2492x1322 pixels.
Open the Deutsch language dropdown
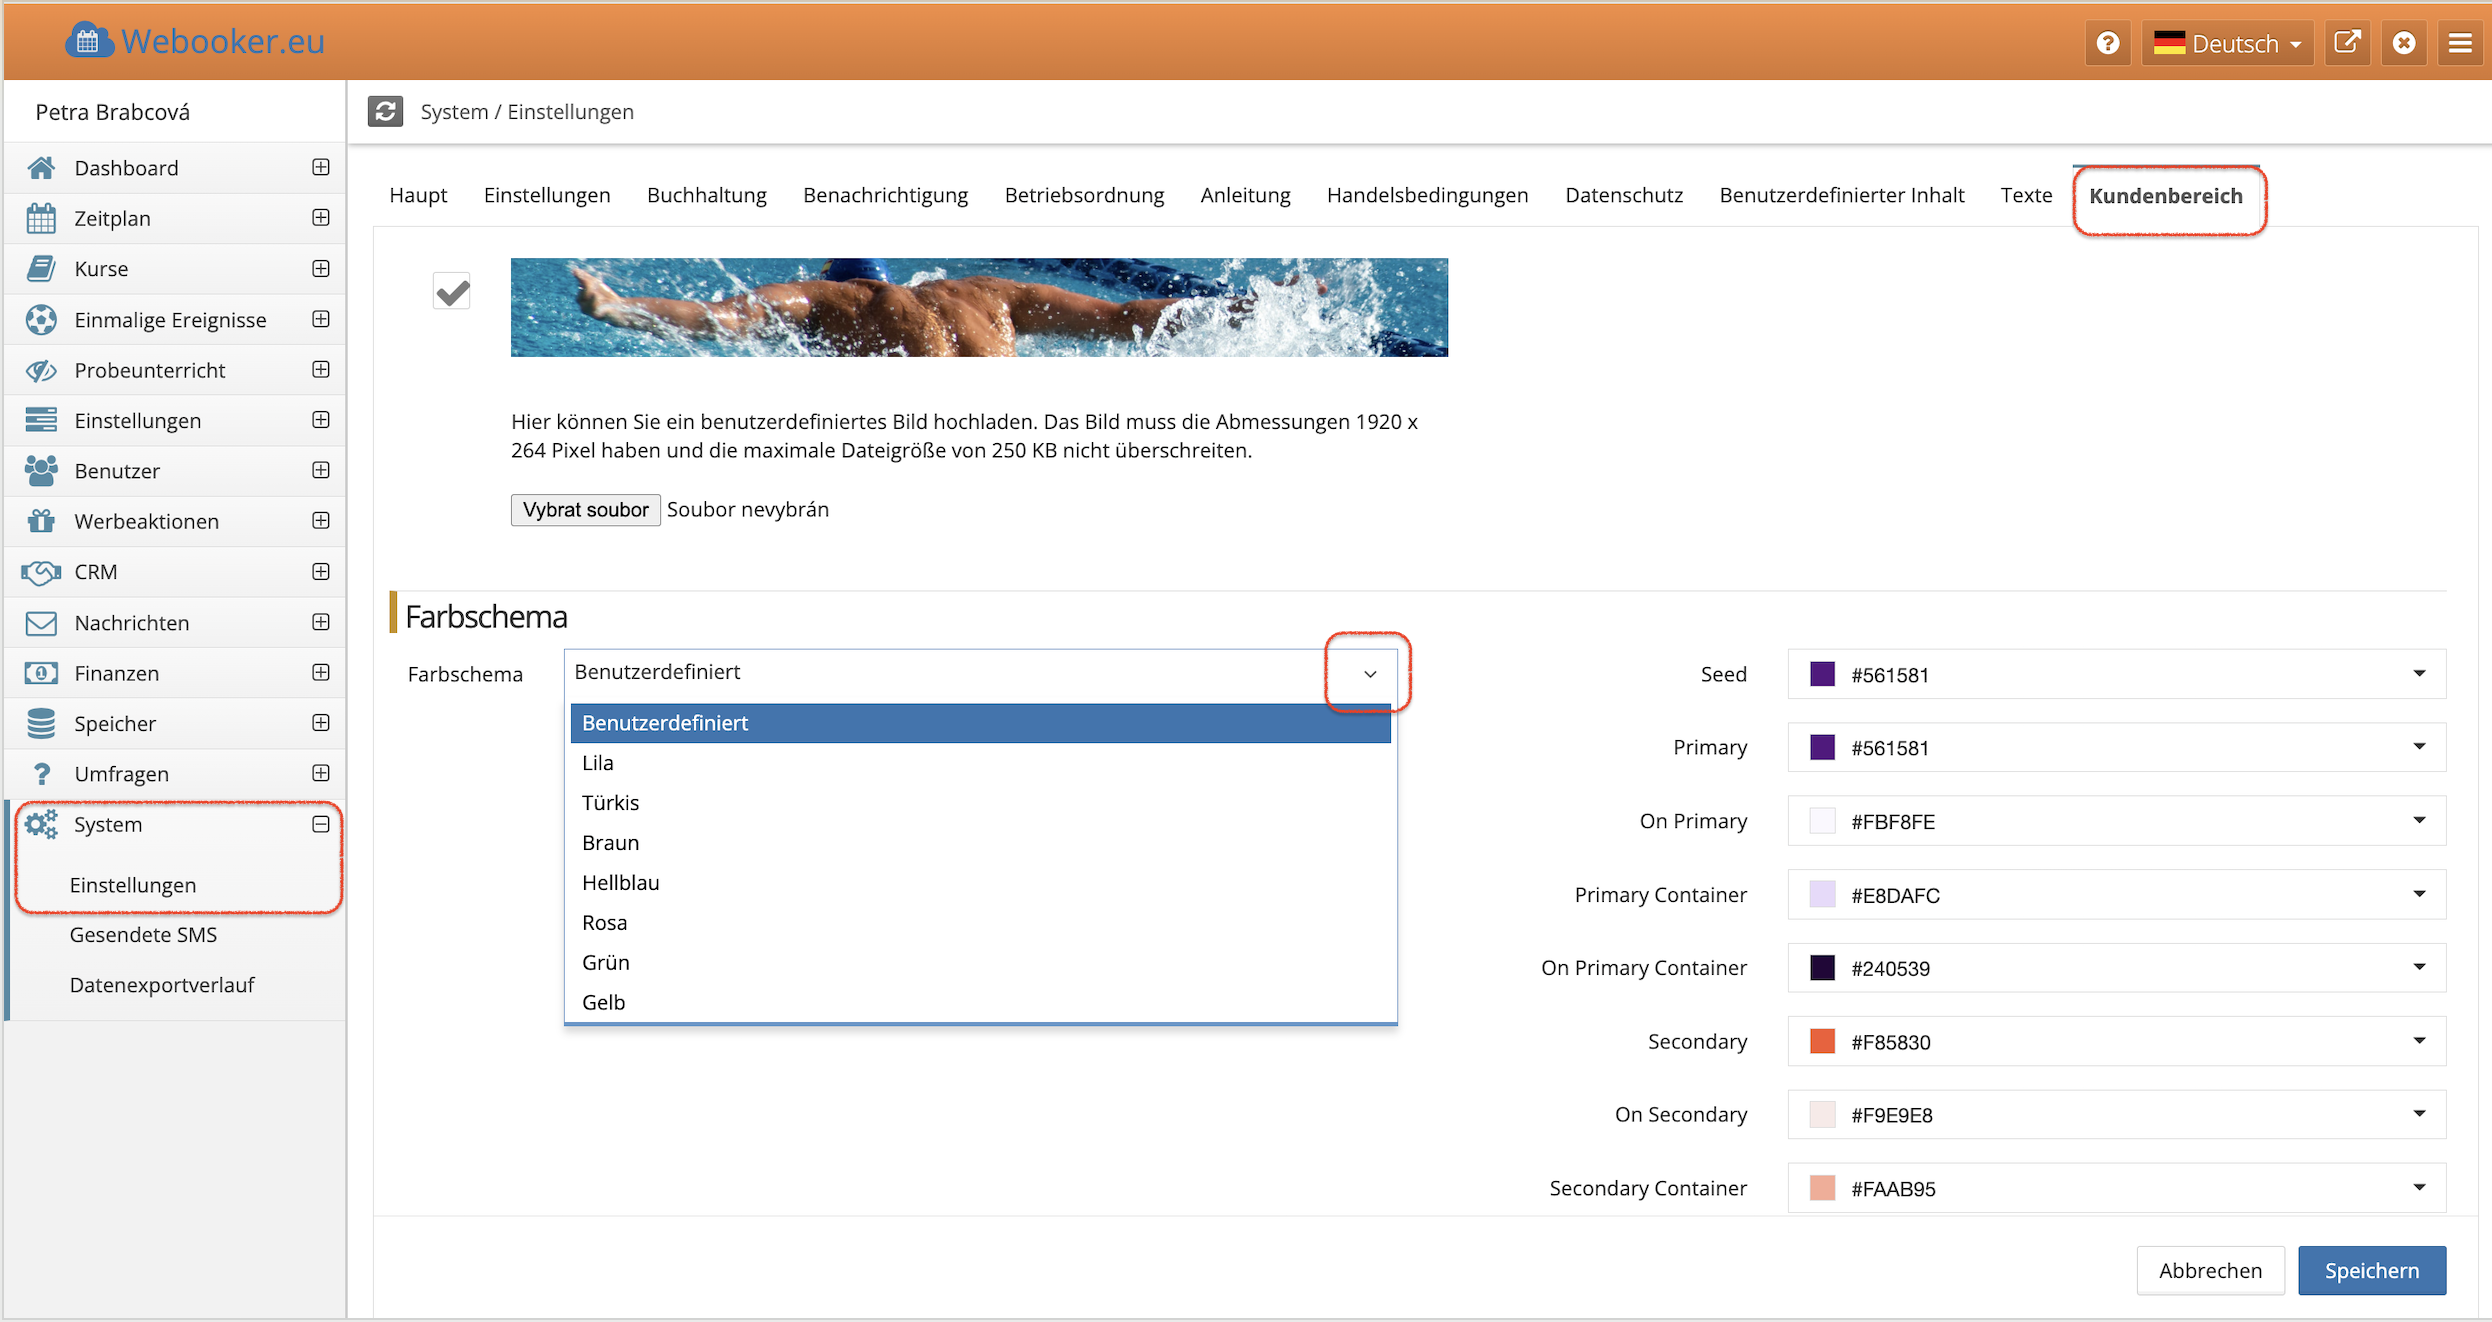[2228, 44]
